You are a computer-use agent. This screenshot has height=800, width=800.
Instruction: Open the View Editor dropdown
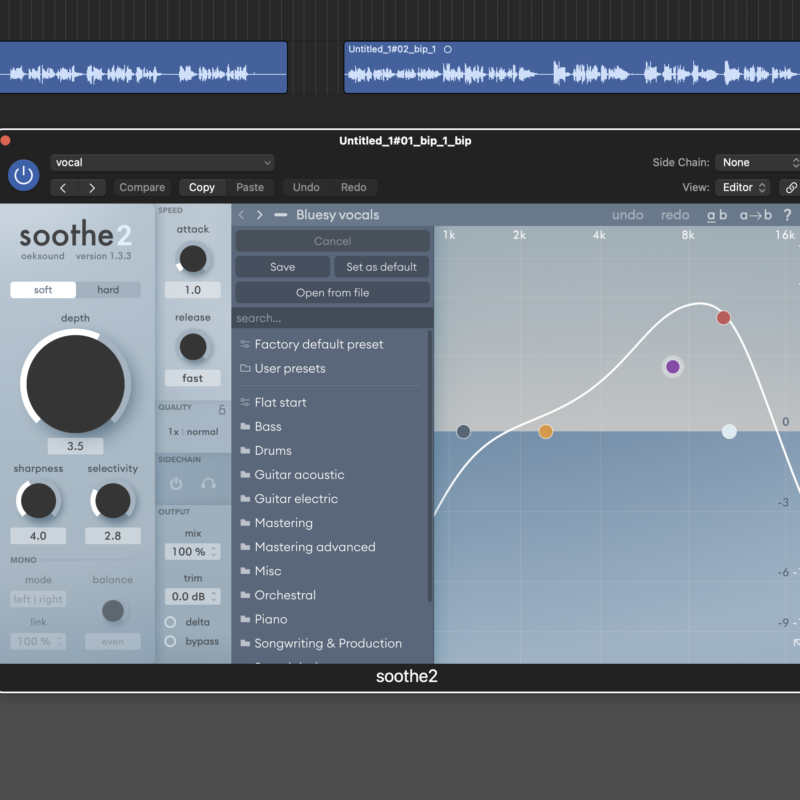click(x=742, y=187)
